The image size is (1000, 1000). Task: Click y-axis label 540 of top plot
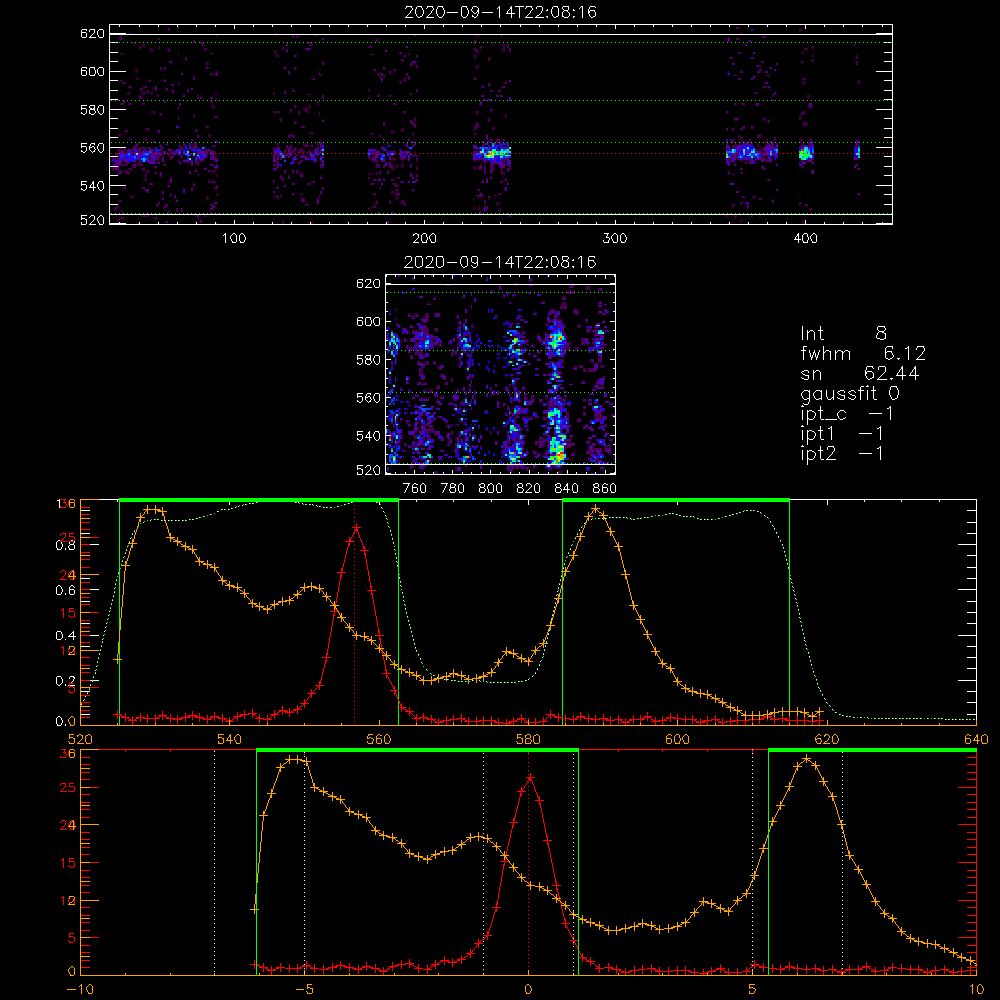click(92, 186)
